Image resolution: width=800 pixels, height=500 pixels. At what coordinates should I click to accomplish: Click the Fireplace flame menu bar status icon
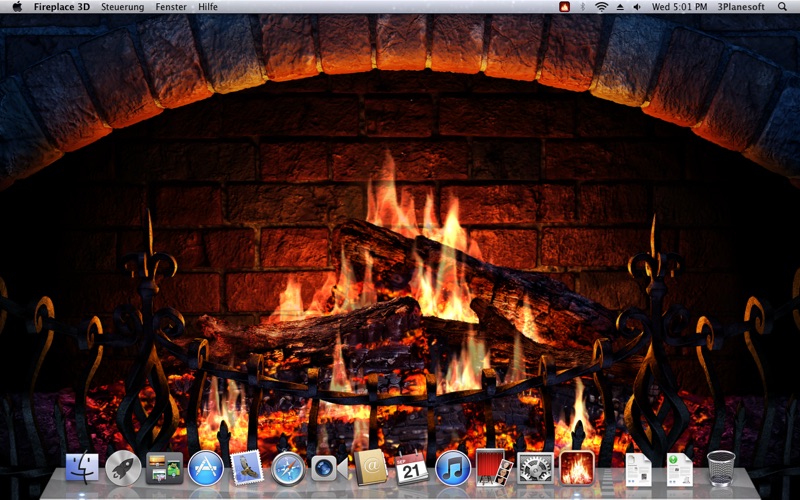tap(564, 7)
